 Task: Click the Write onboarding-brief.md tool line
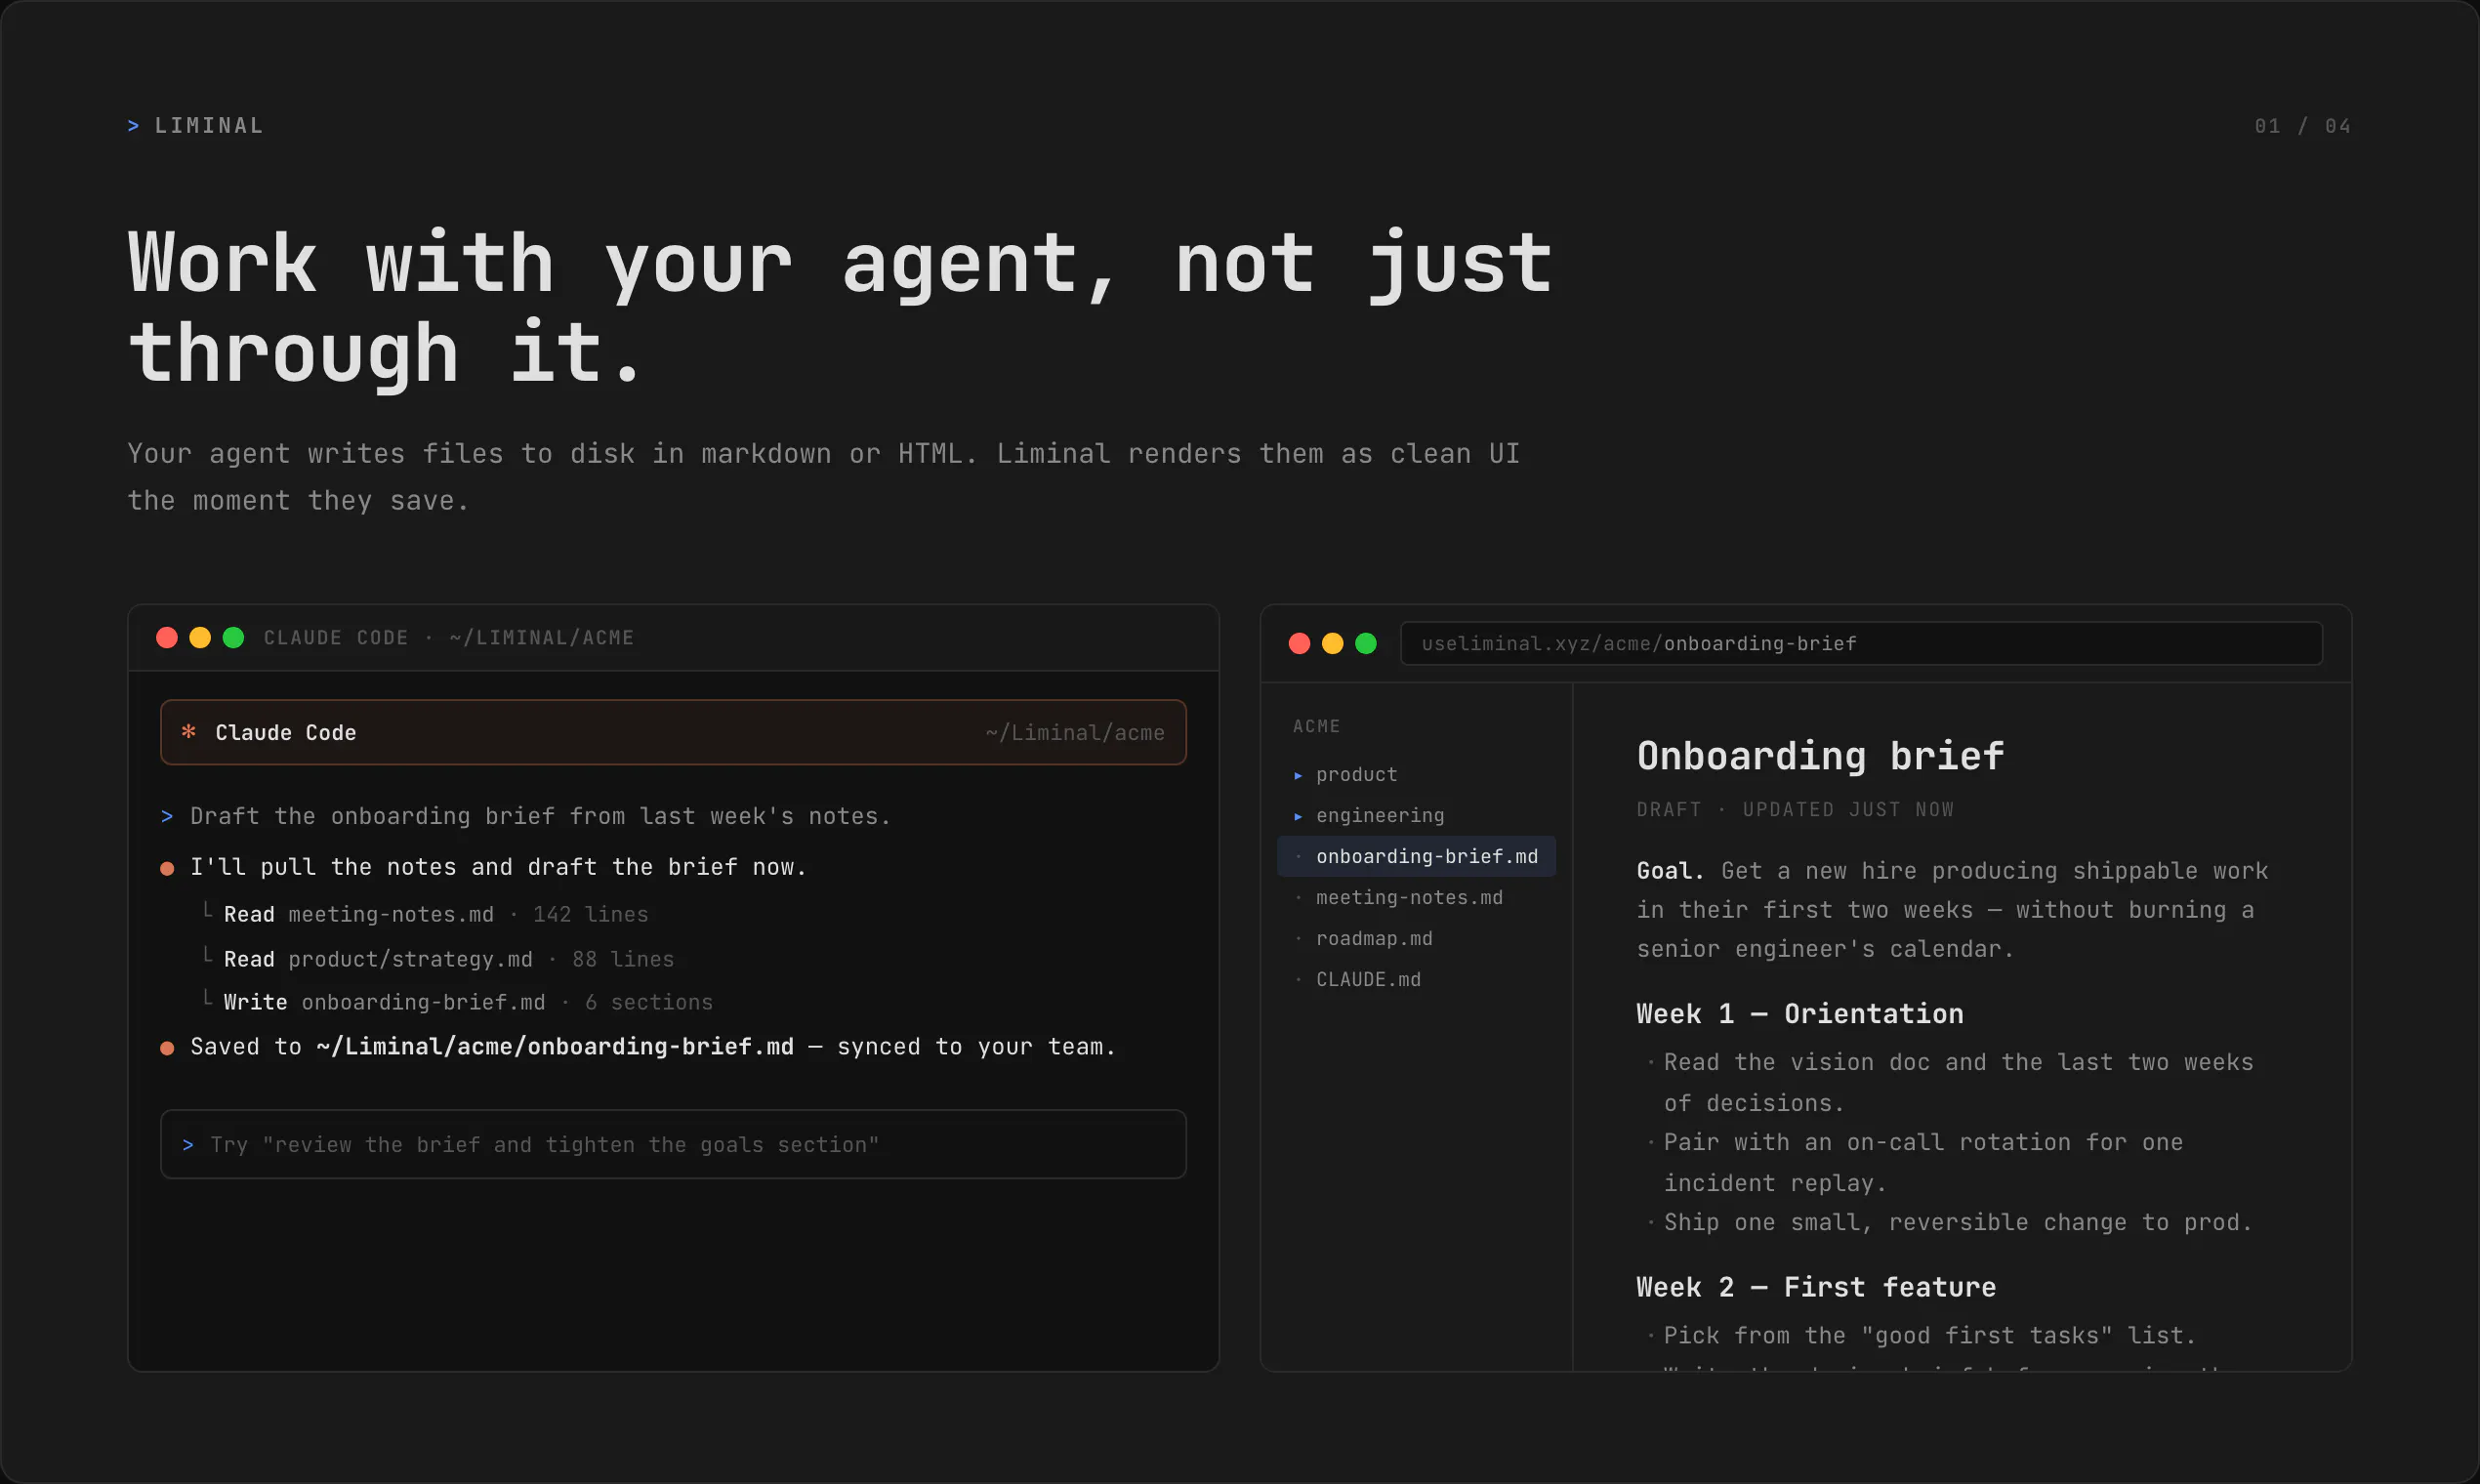pos(457,1002)
